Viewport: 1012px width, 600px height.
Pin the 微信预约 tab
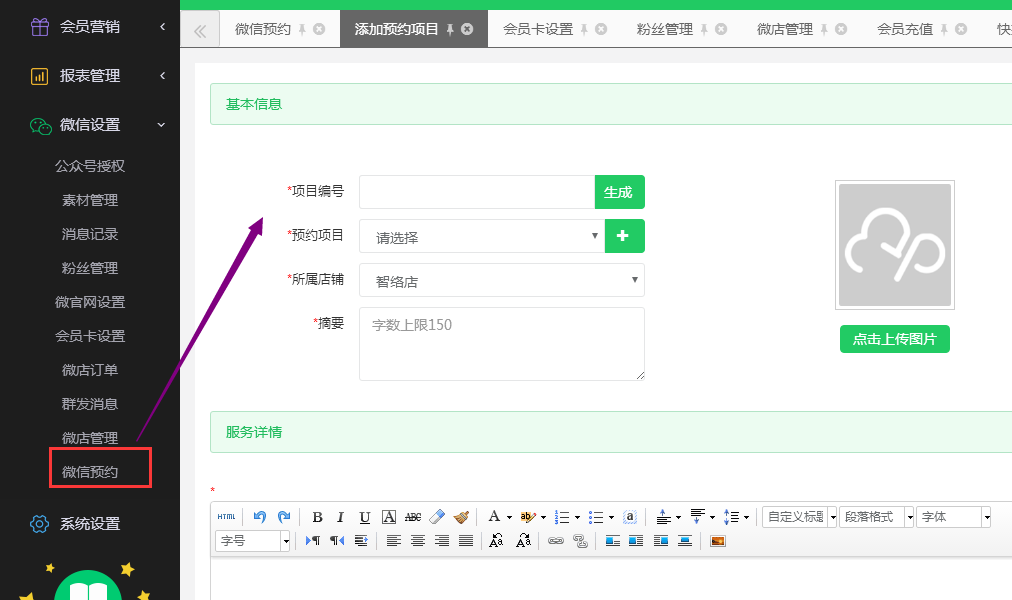(302, 30)
